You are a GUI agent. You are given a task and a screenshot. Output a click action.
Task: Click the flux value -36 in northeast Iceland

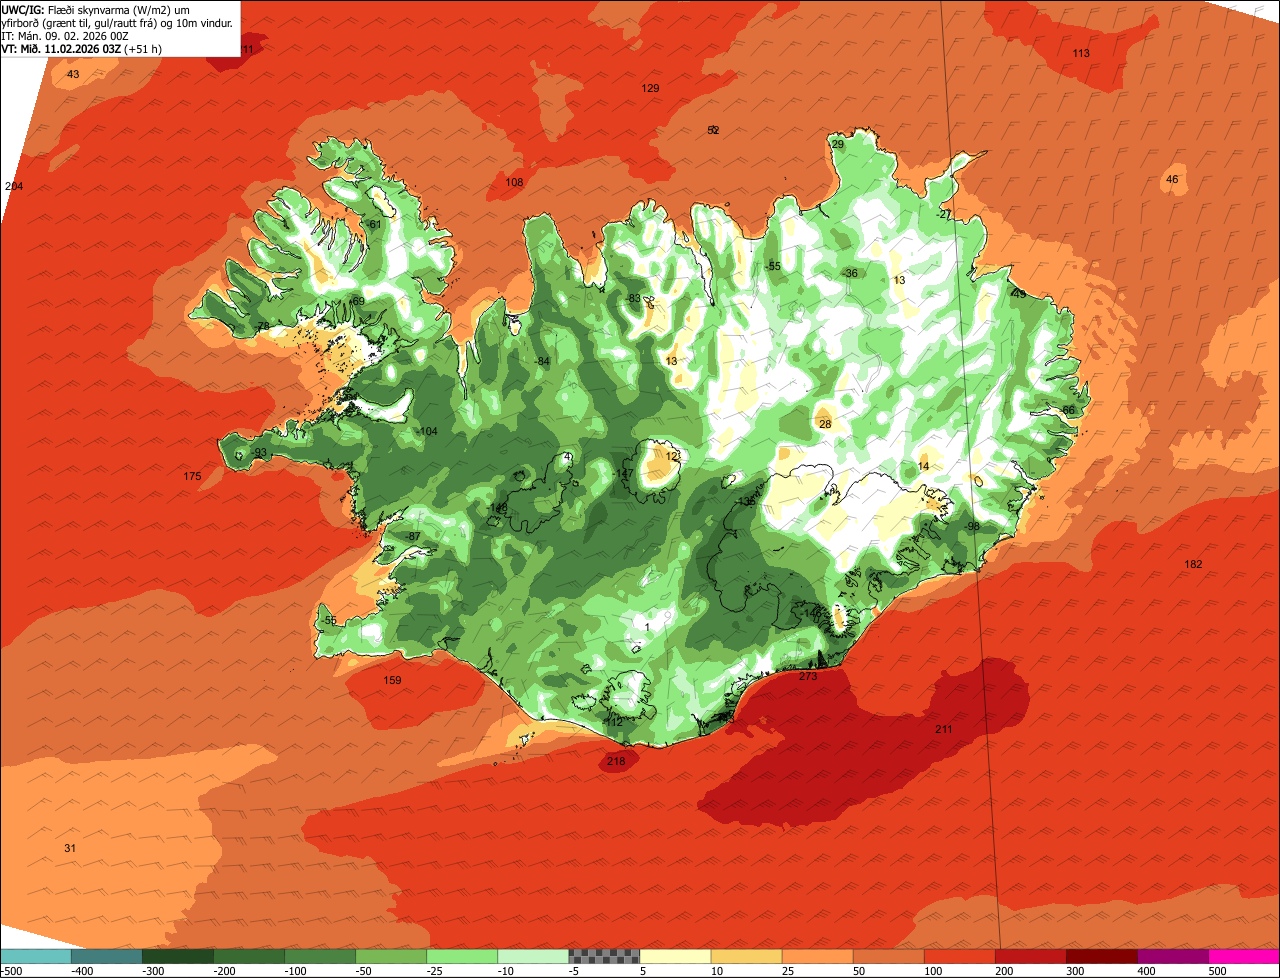click(850, 273)
